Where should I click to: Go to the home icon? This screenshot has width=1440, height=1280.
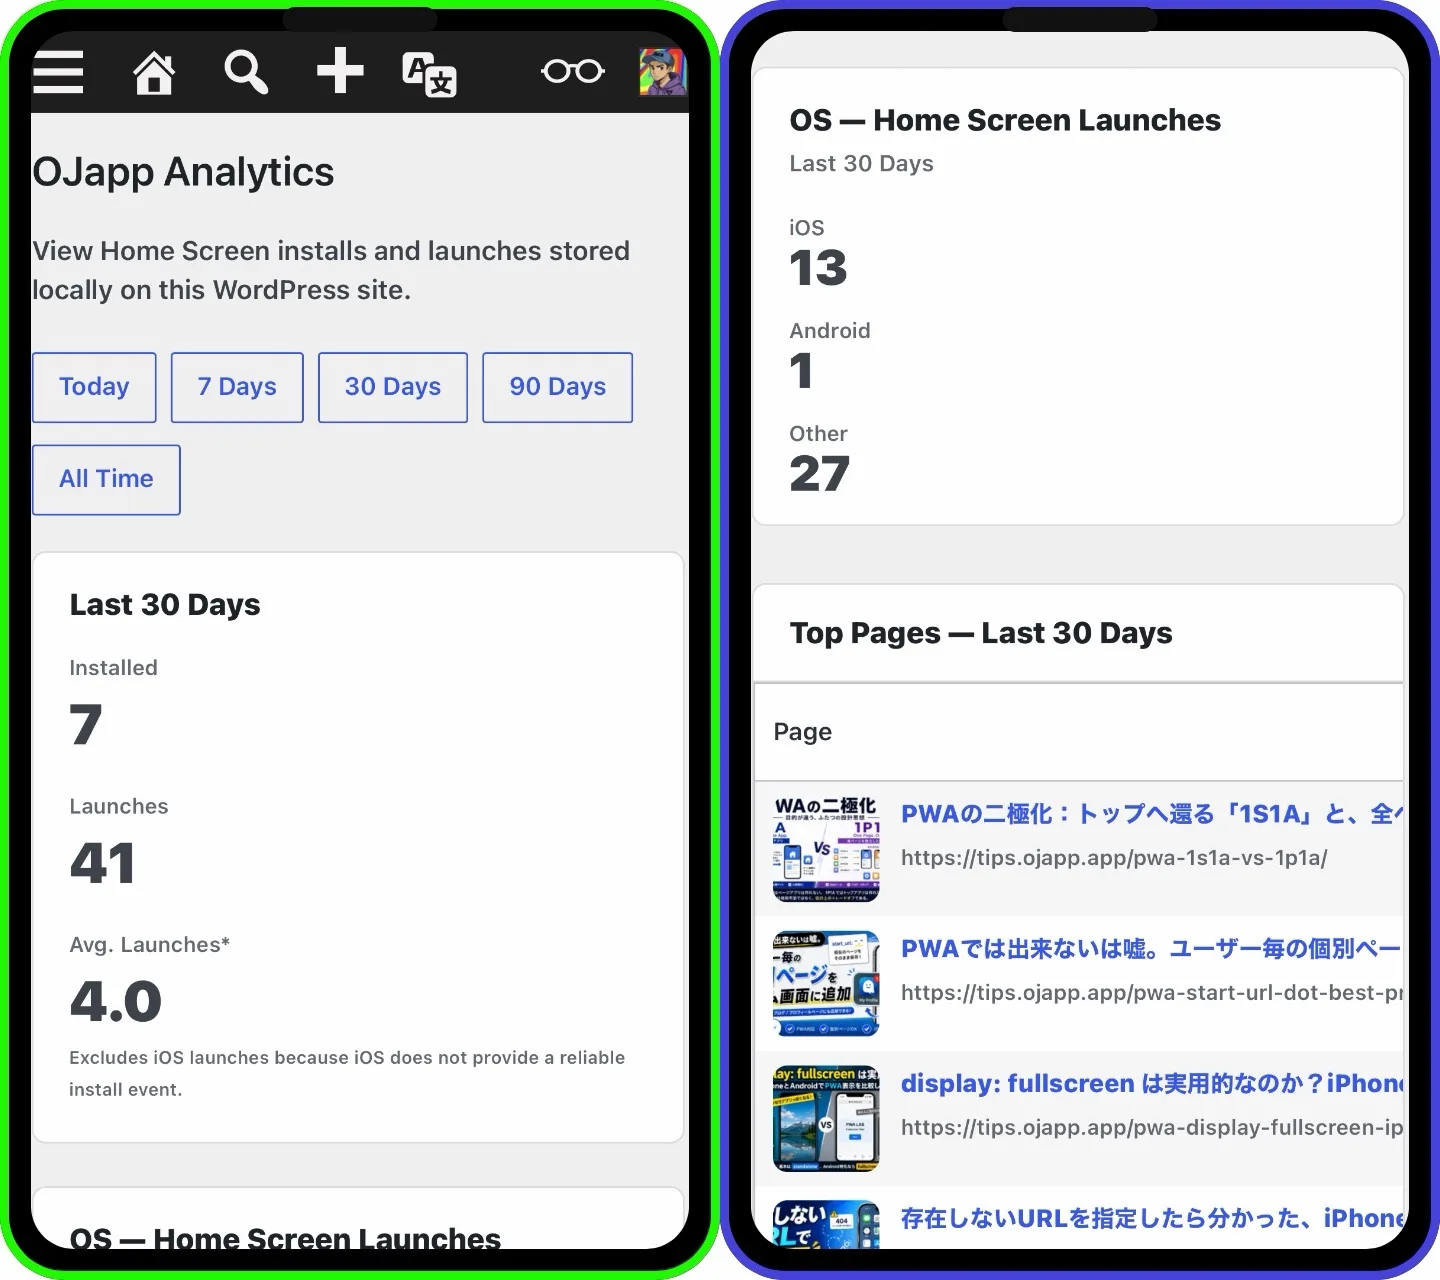(x=154, y=72)
